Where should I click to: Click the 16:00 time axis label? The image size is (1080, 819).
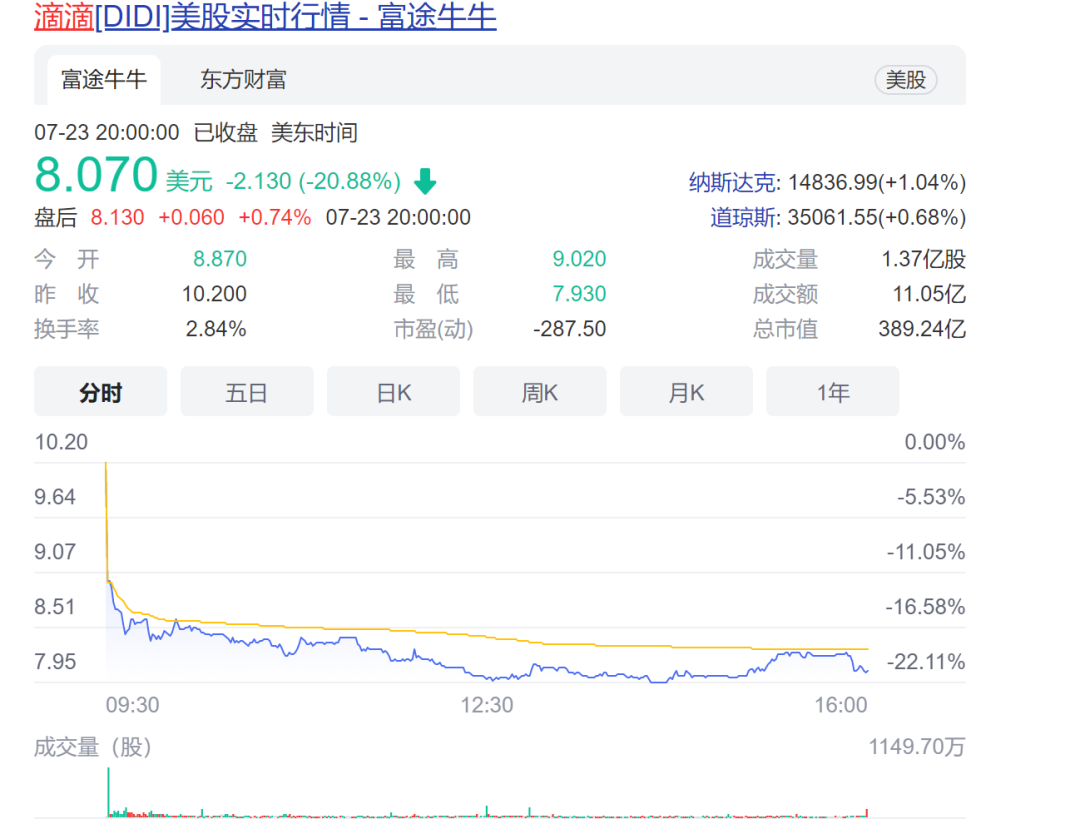pyautogui.click(x=841, y=705)
